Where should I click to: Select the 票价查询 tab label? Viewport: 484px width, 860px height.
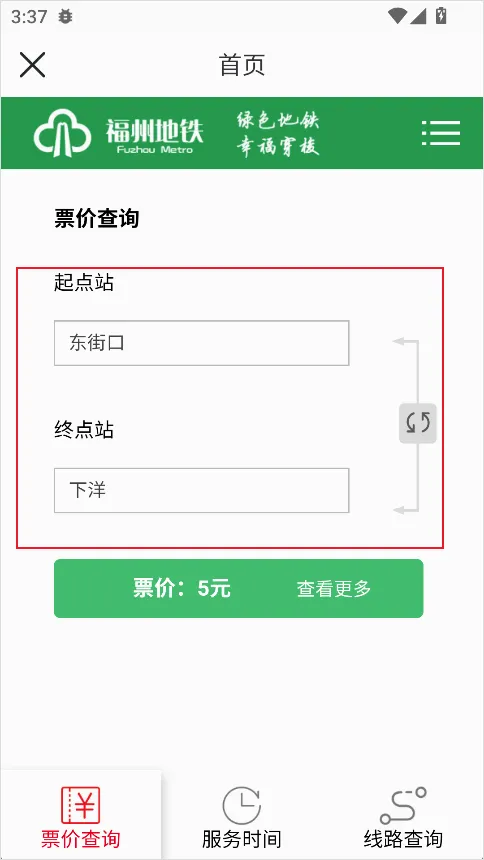point(81,839)
